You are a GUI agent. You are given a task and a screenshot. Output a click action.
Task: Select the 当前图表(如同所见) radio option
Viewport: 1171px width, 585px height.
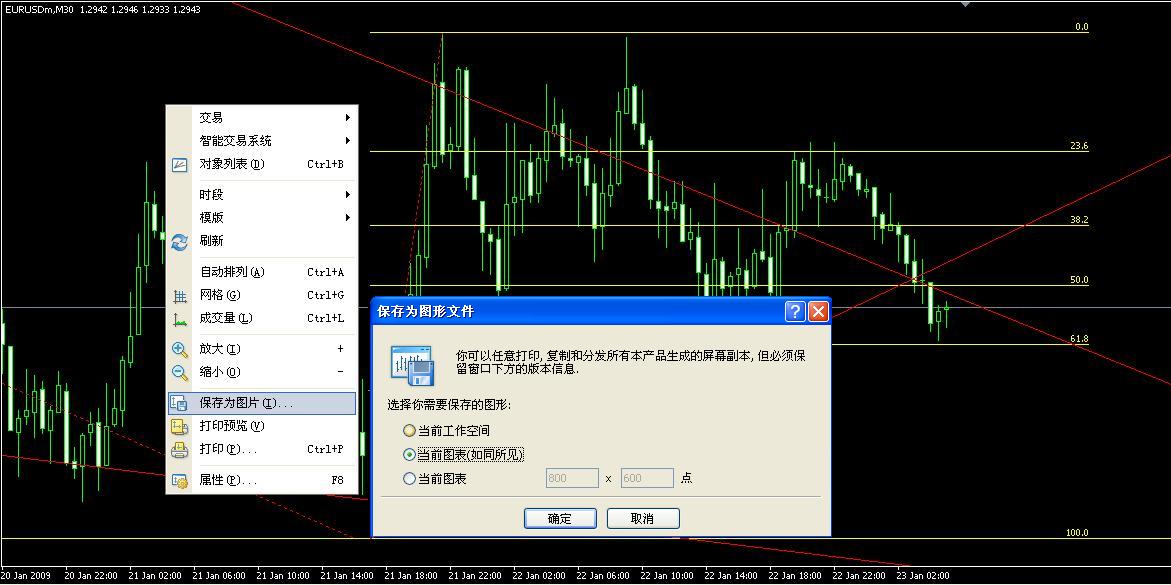pos(409,454)
